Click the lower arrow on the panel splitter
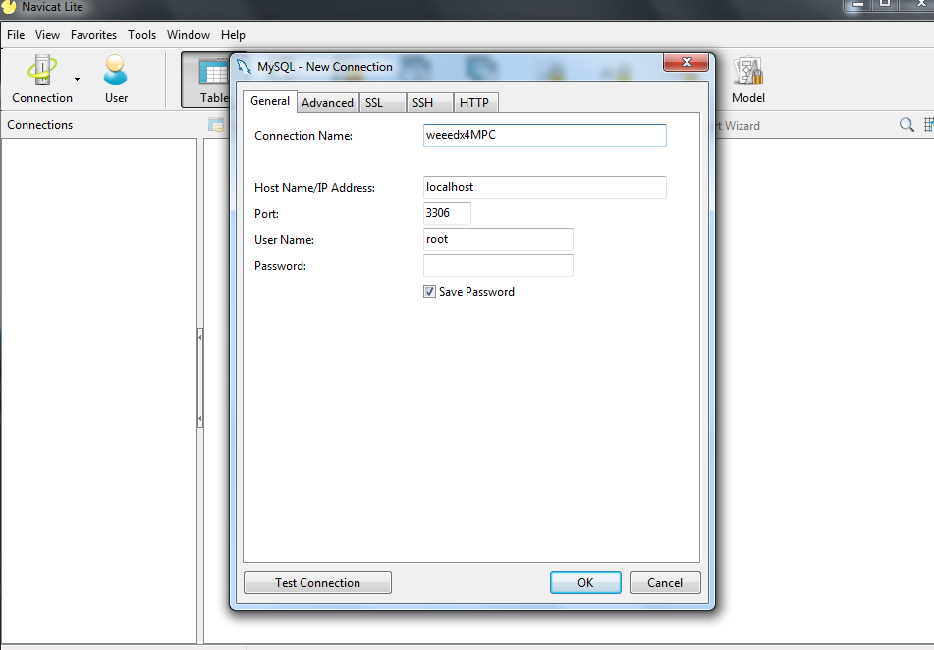The width and height of the screenshot is (934, 650). (x=200, y=419)
